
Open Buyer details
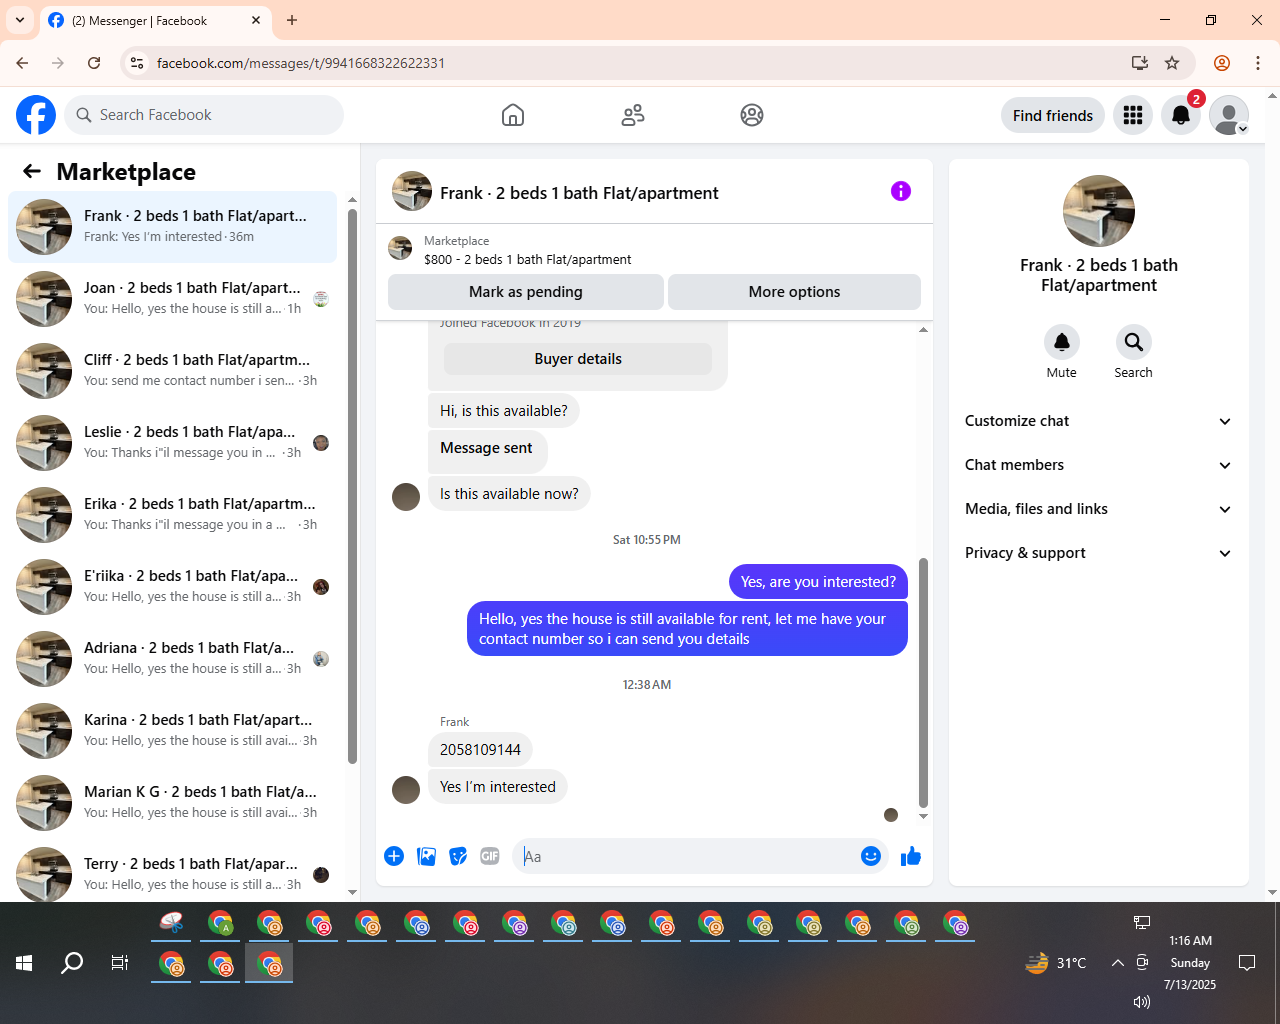point(578,359)
